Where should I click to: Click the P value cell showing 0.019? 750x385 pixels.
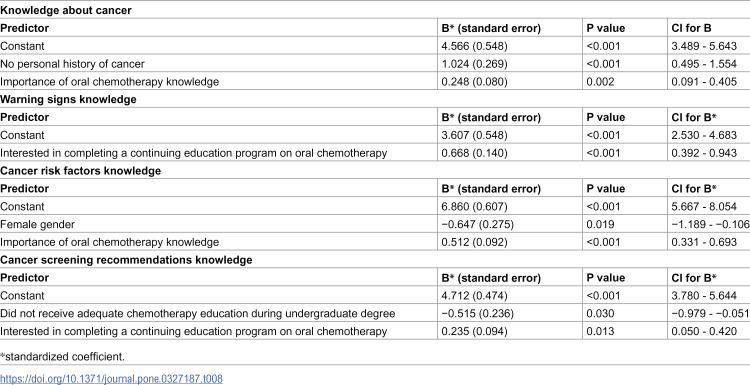[x=600, y=224]
